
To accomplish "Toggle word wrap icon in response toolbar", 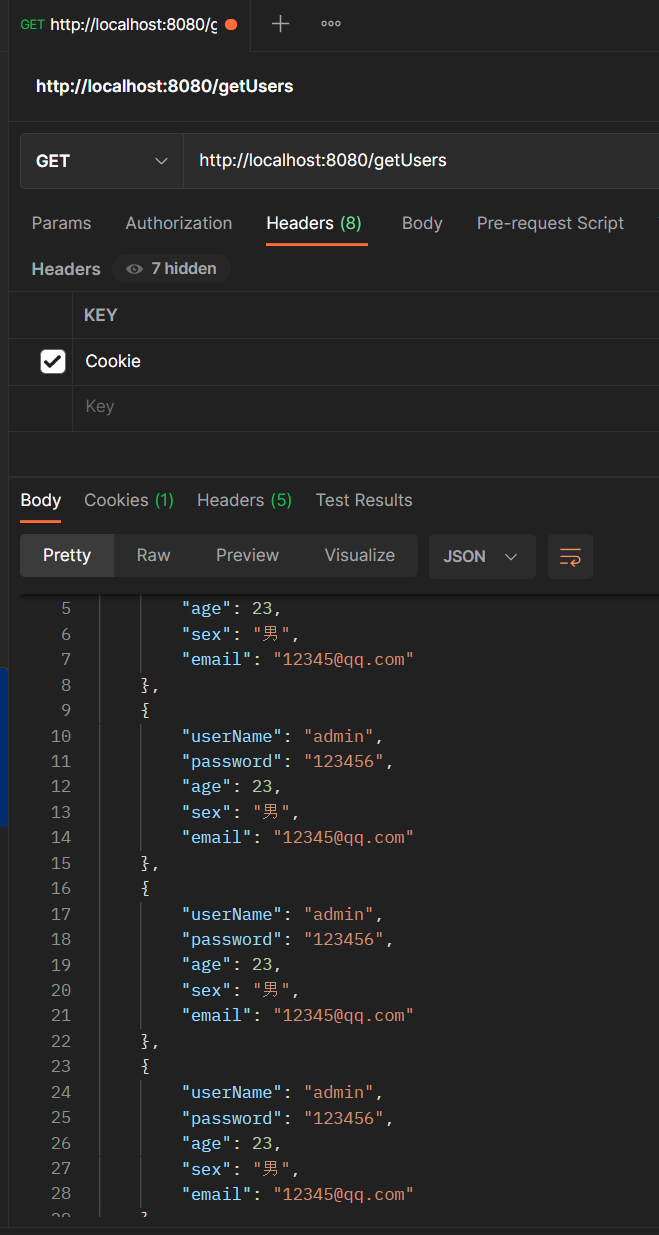I will 570,556.
